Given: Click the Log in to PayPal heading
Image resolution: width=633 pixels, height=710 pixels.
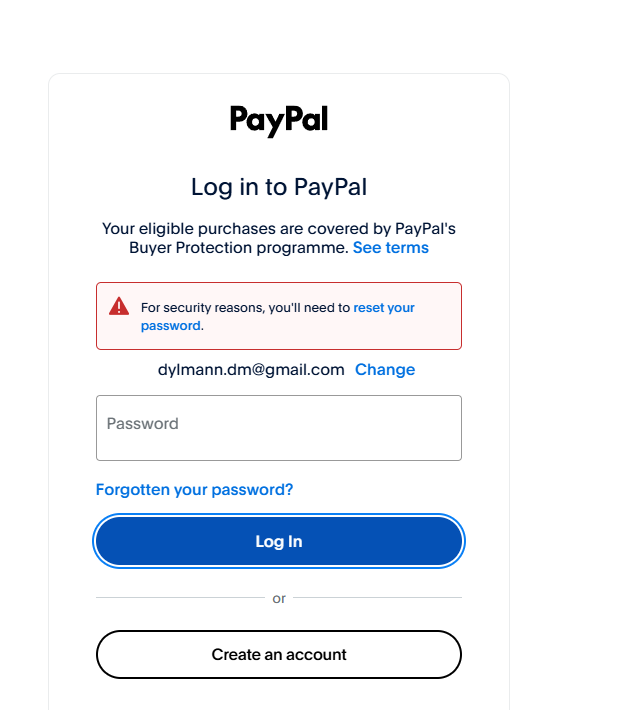Looking at the screenshot, I should [279, 187].
